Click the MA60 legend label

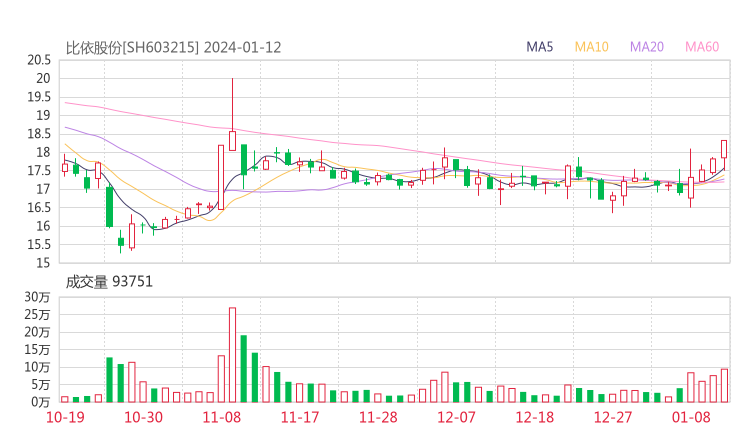click(x=702, y=47)
